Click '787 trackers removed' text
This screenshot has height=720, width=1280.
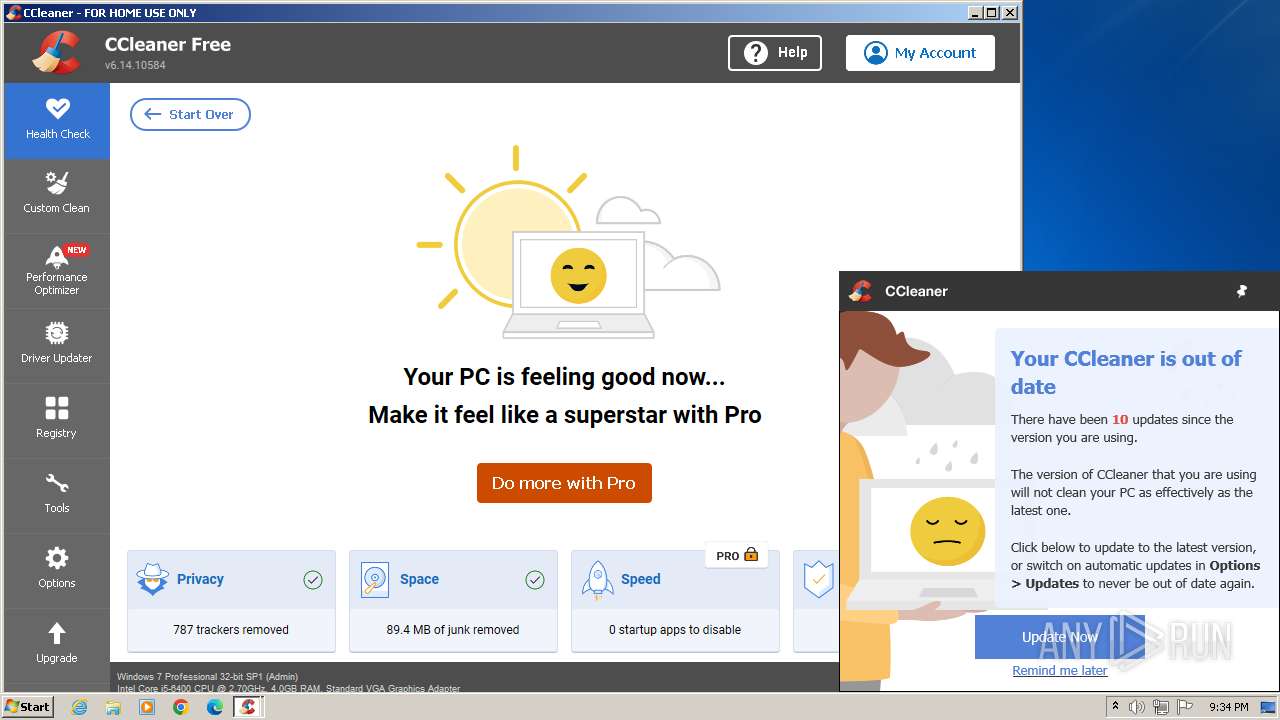[x=231, y=630]
